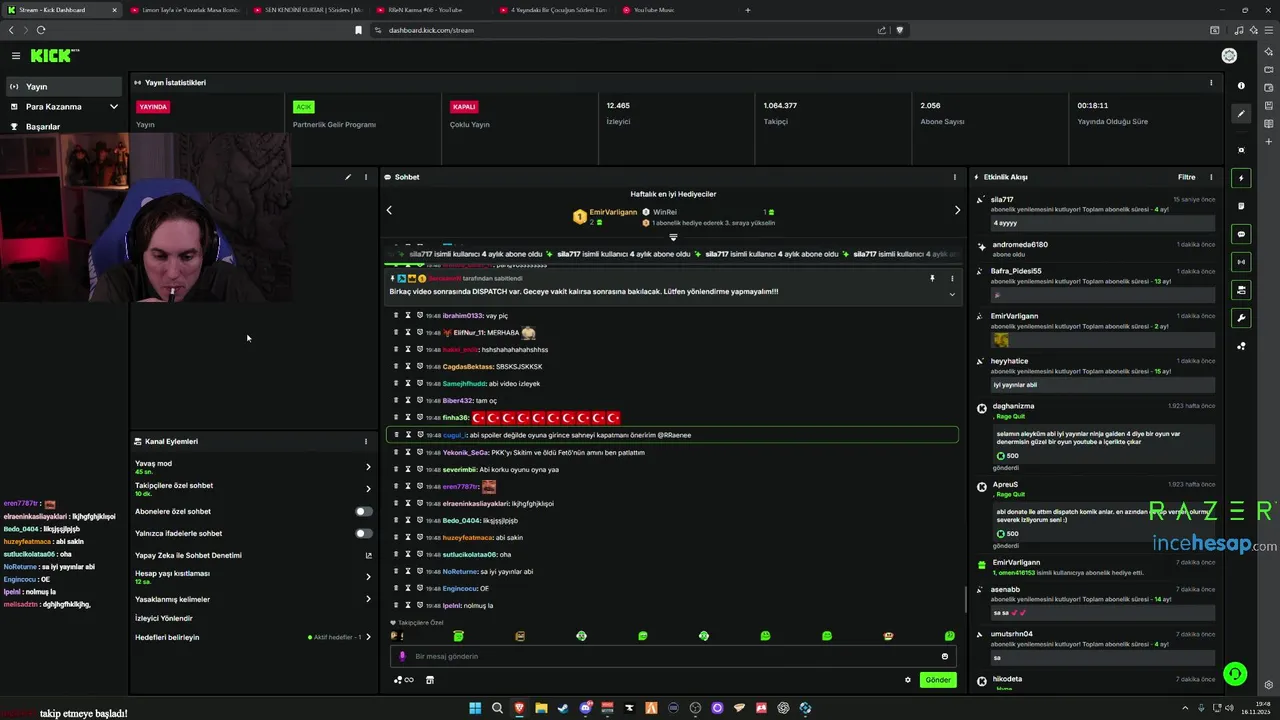Click the note document icon in right toolbar
Image resolution: width=1280 pixels, height=720 pixels.
[x=1241, y=206]
